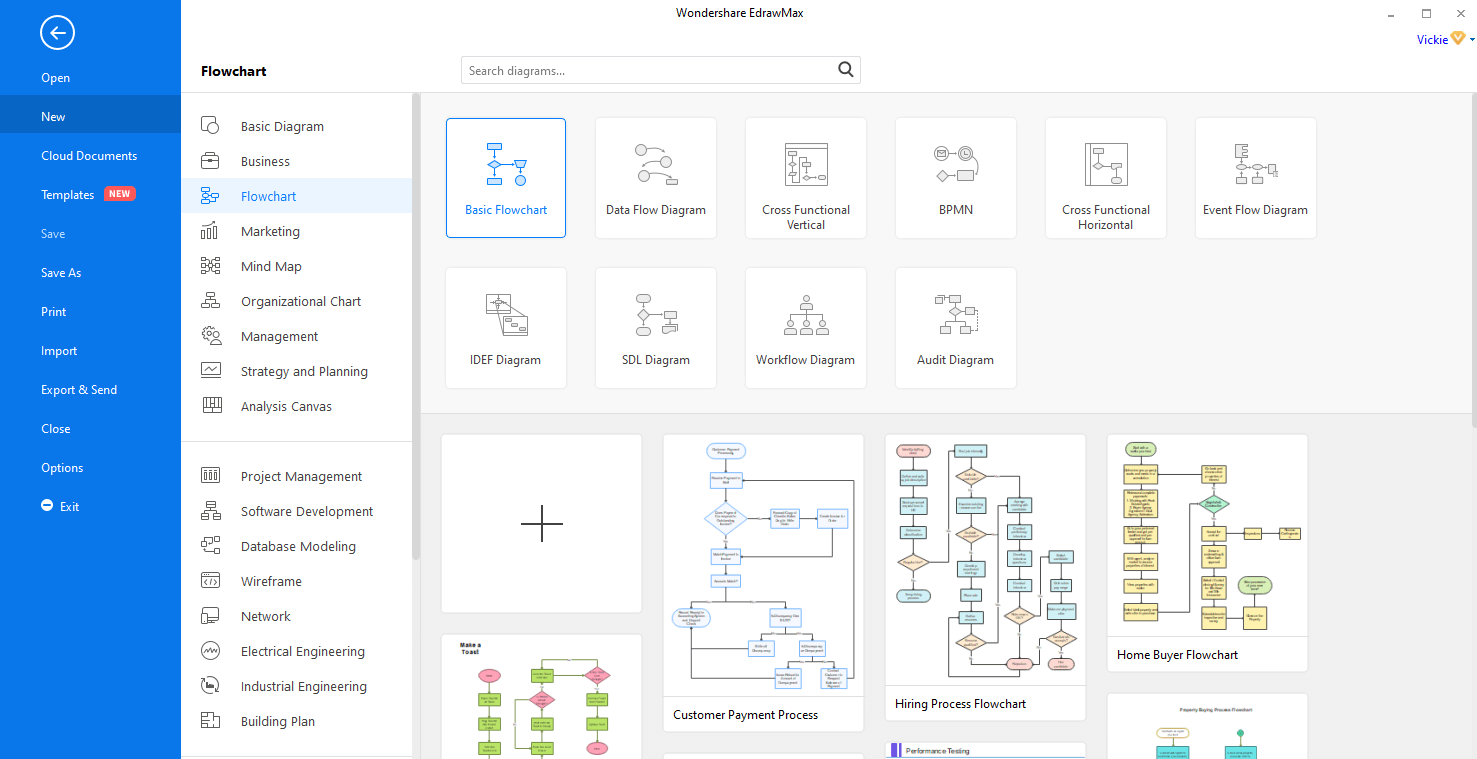This screenshot has height=759, width=1477.
Task: Select Cross Functional Vertical tile
Action: [x=806, y=178]
